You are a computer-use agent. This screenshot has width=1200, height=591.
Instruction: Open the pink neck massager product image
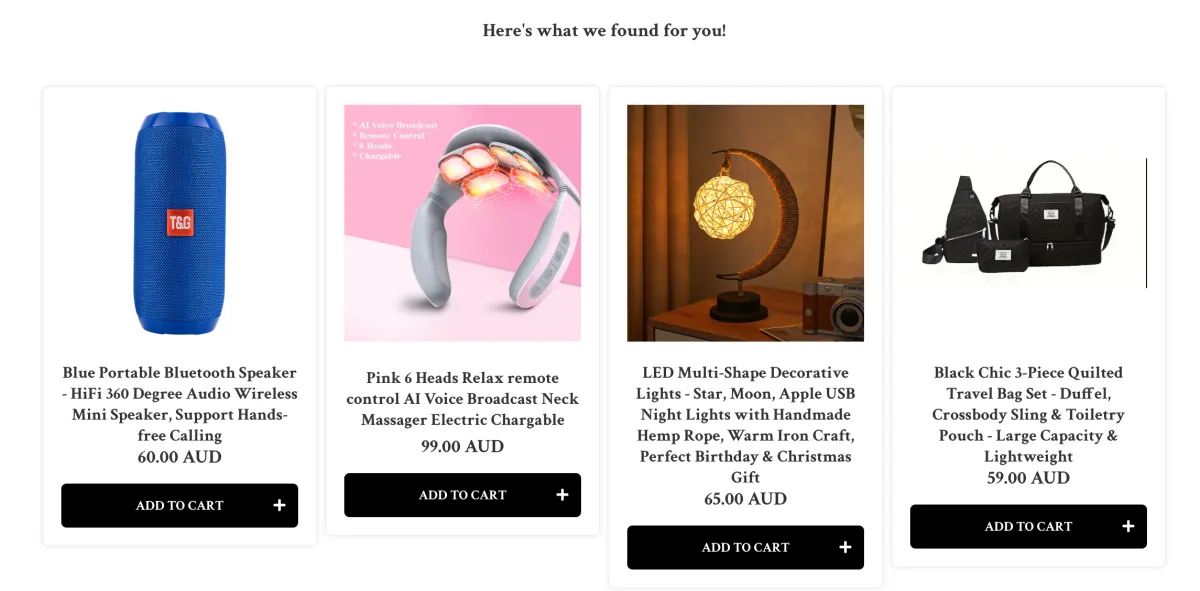(462, 223)
